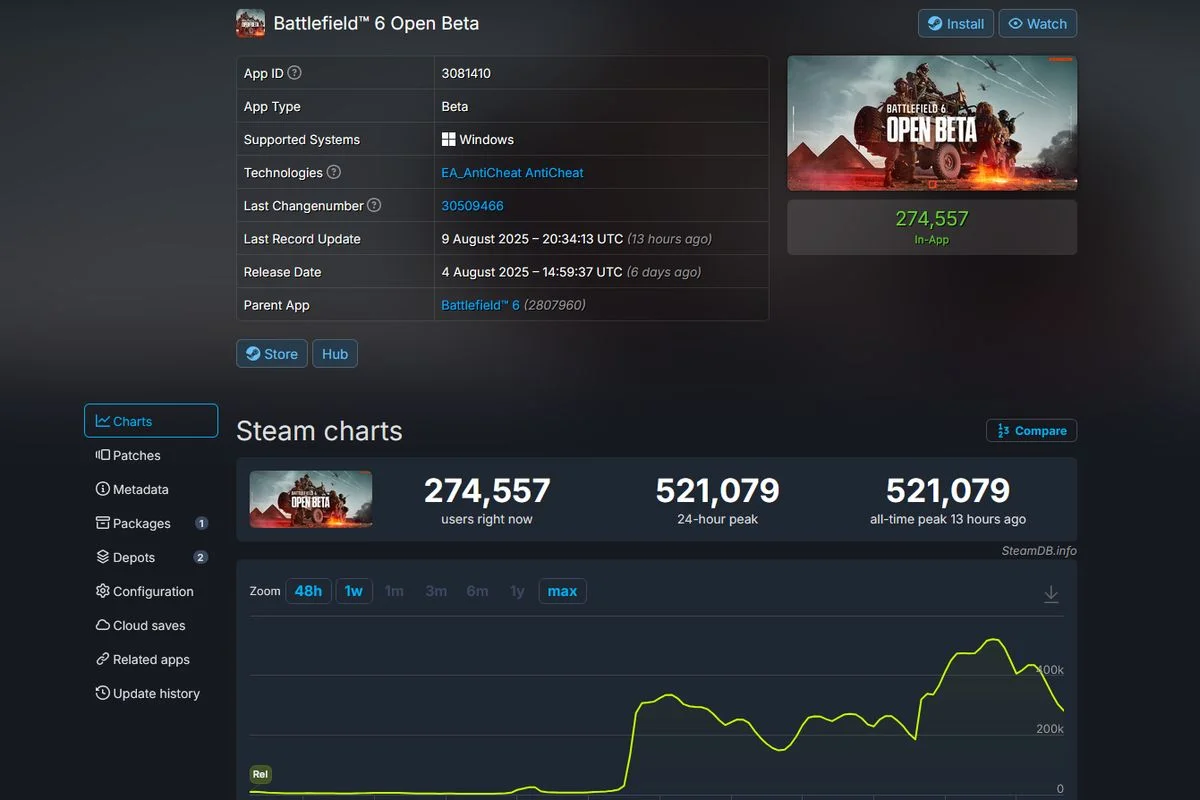Click the Last Changenumber help icon
Image resolution: width=1200 pixels, height=800 pixels.
tap(374, 205)
